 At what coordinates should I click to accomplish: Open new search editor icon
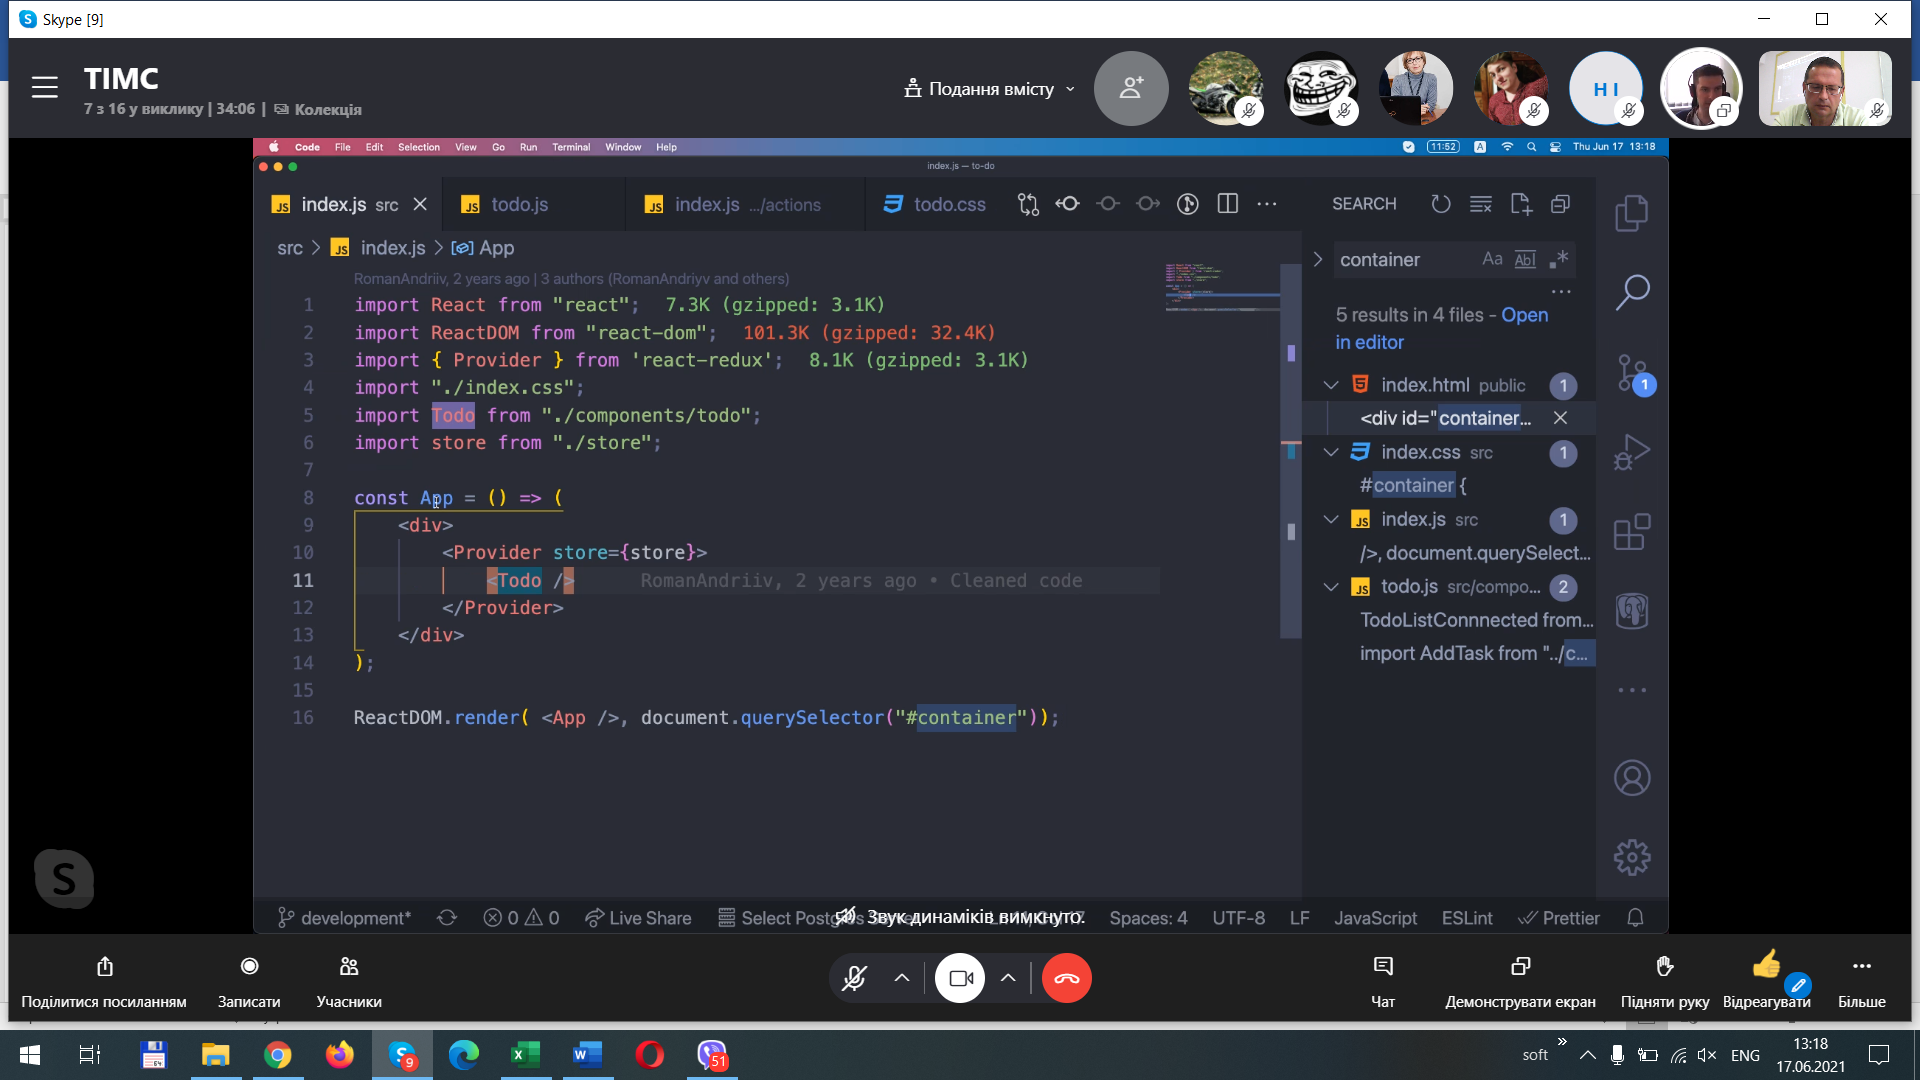1521,204
